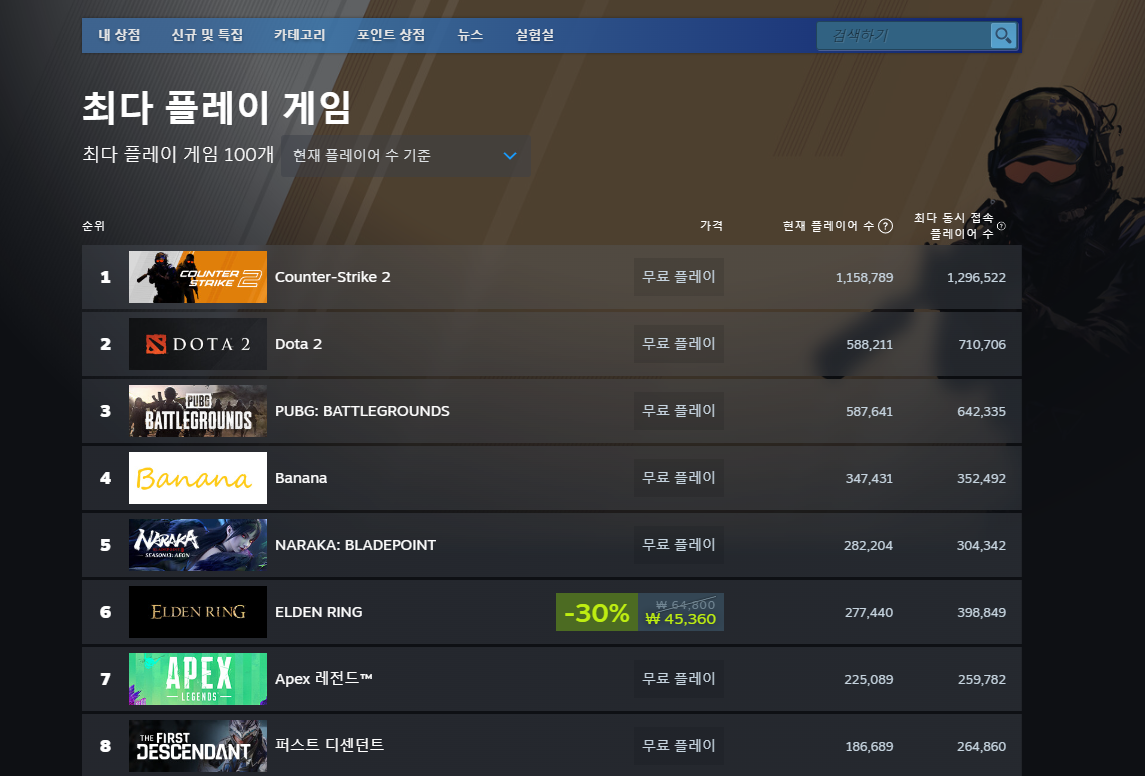Click 최다 플레이 게임 100개 subtitle
The height and width of the screenshot is (776, 1145).
(178, 155)
